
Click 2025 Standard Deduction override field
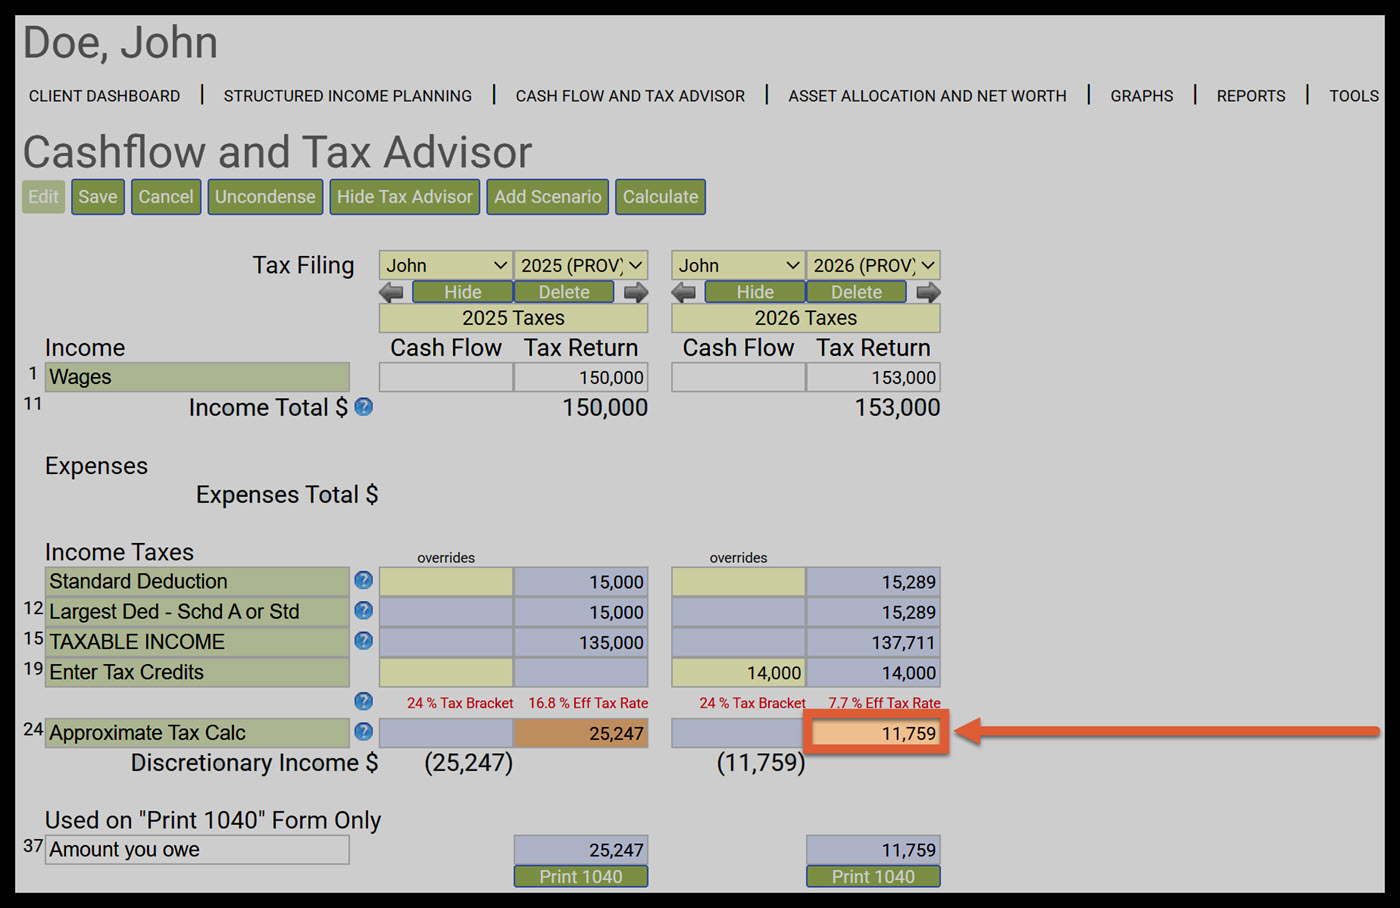(x=446, y=581)
